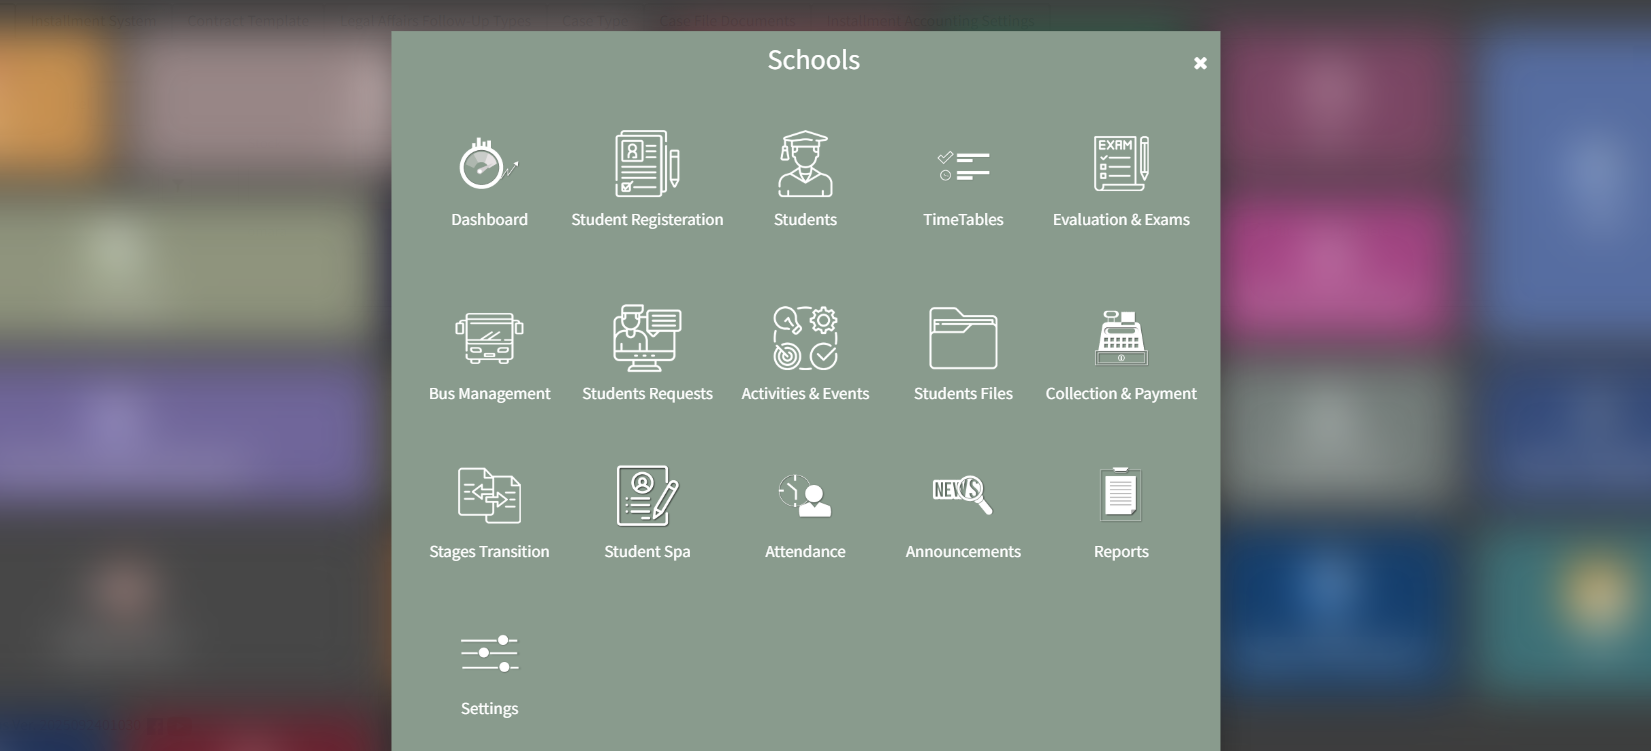Open the Announcements news icon
This screenshot has width=1651, height=751.
963,493
